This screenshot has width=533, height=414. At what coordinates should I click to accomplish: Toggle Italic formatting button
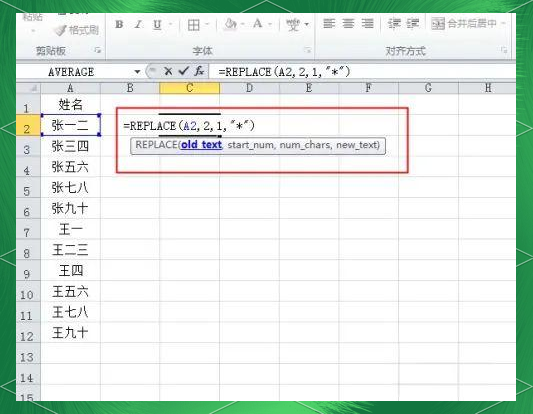pos(138,24)
